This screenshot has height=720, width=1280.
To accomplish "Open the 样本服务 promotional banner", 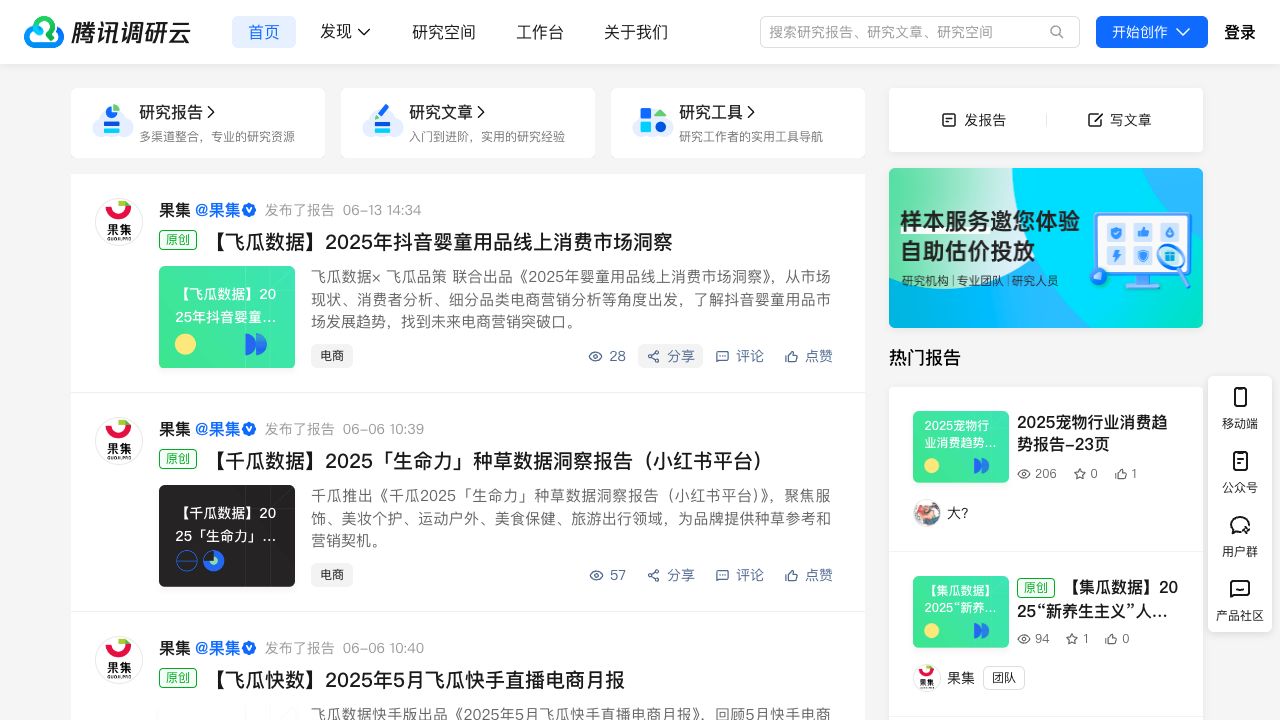I will 1046,248.
